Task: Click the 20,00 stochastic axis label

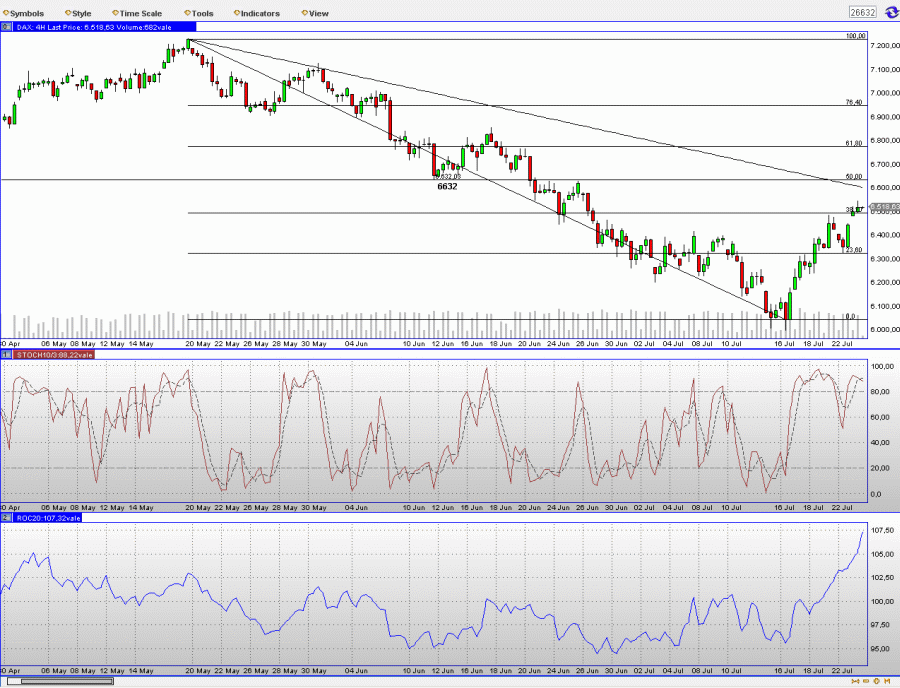Action: 880,468
